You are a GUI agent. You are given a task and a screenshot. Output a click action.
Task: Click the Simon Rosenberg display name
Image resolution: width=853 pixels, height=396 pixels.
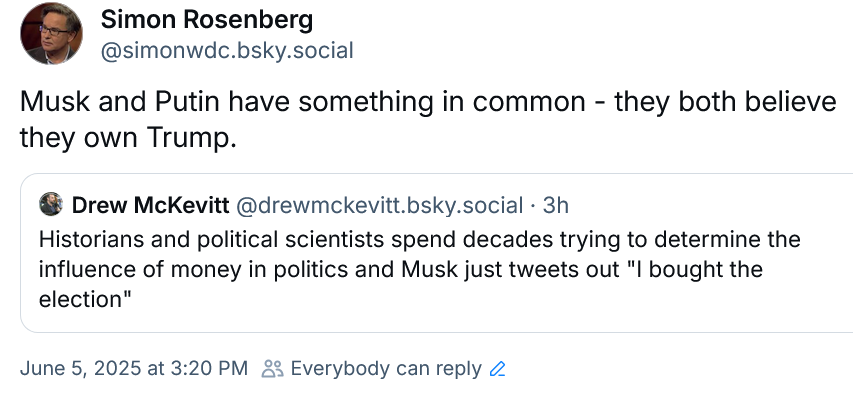click(207, 20)
